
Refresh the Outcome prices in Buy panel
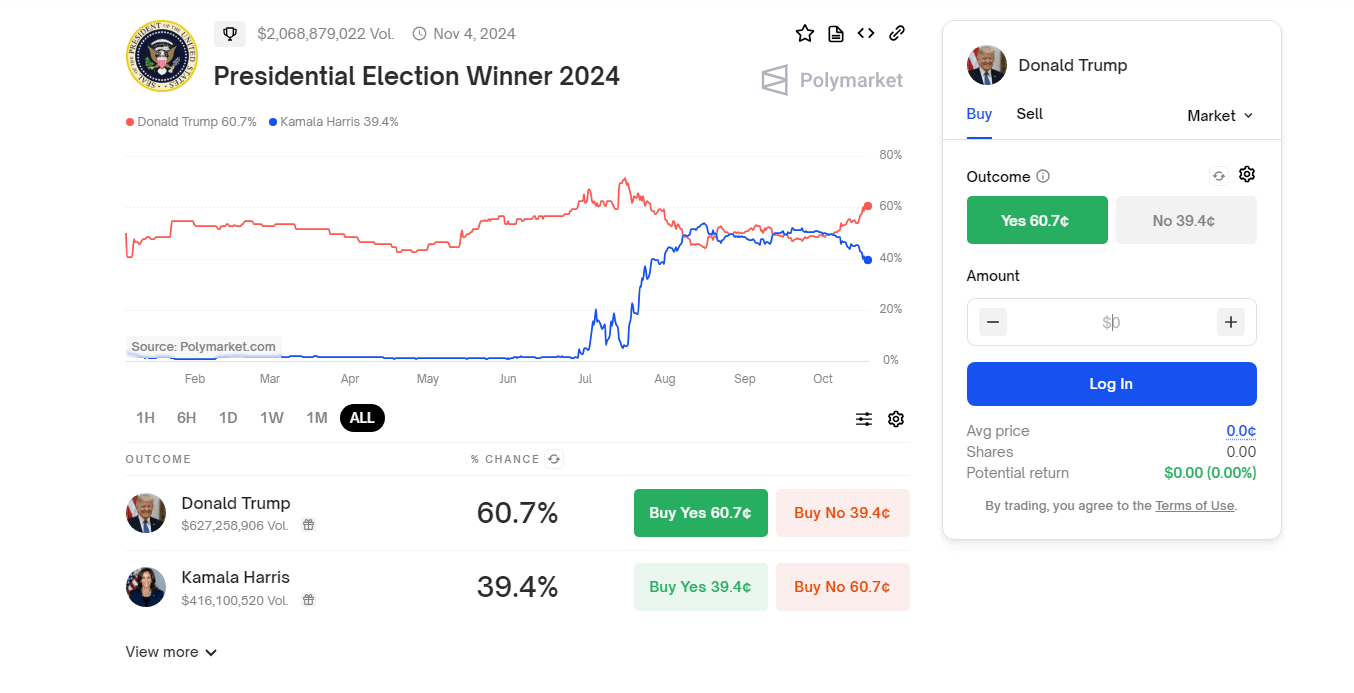tap(1218, 175)
